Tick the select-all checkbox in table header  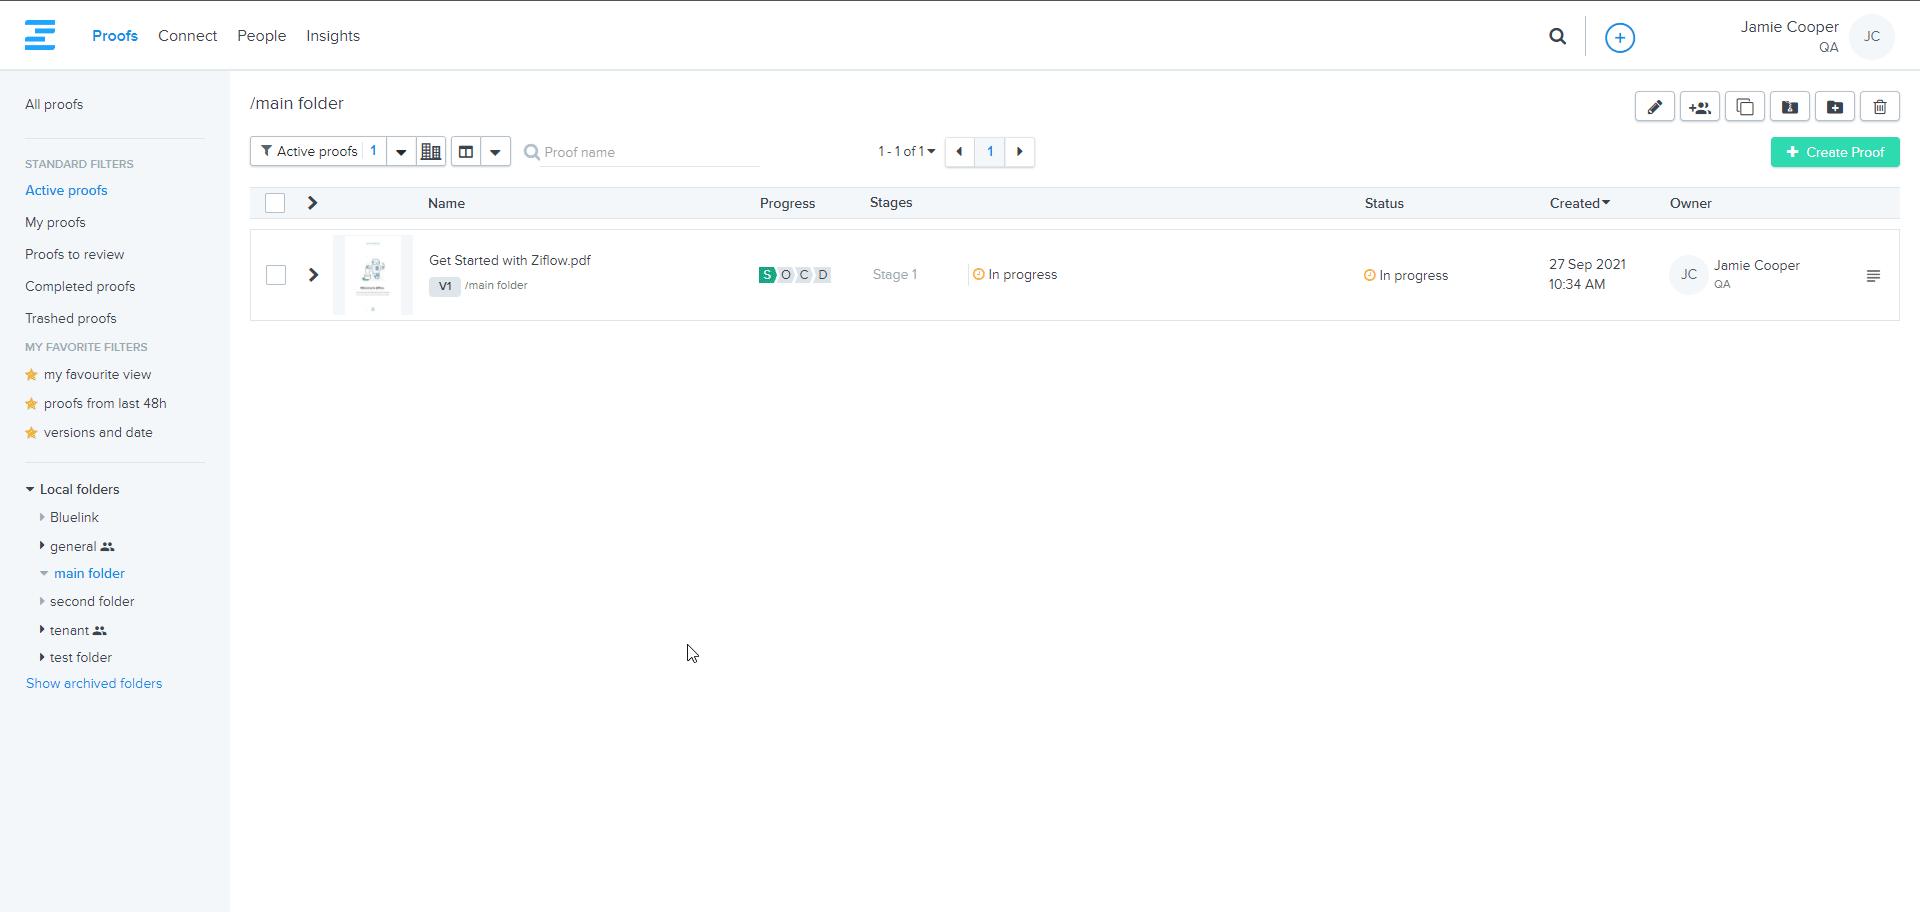[x=275, y=203]
